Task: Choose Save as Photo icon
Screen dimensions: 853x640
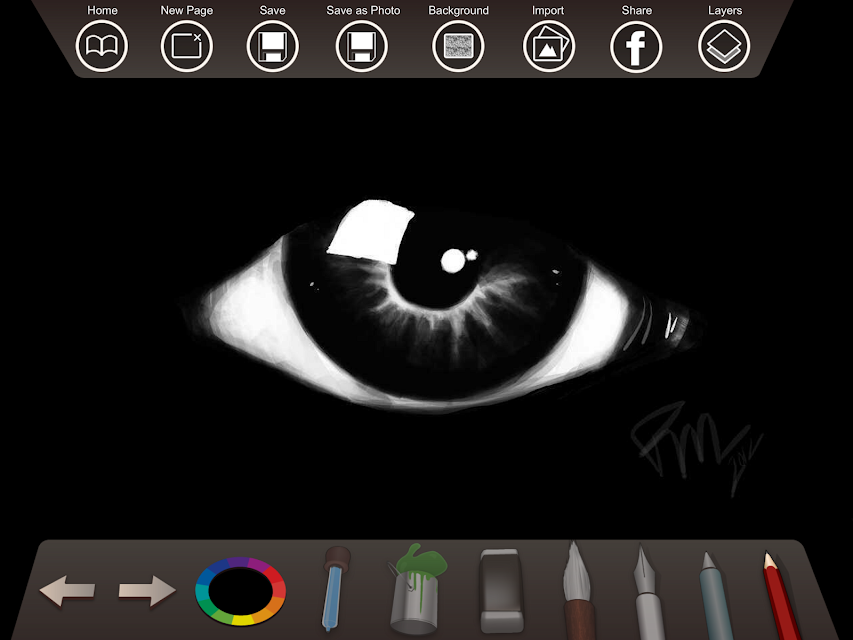Action: [362, 46]
